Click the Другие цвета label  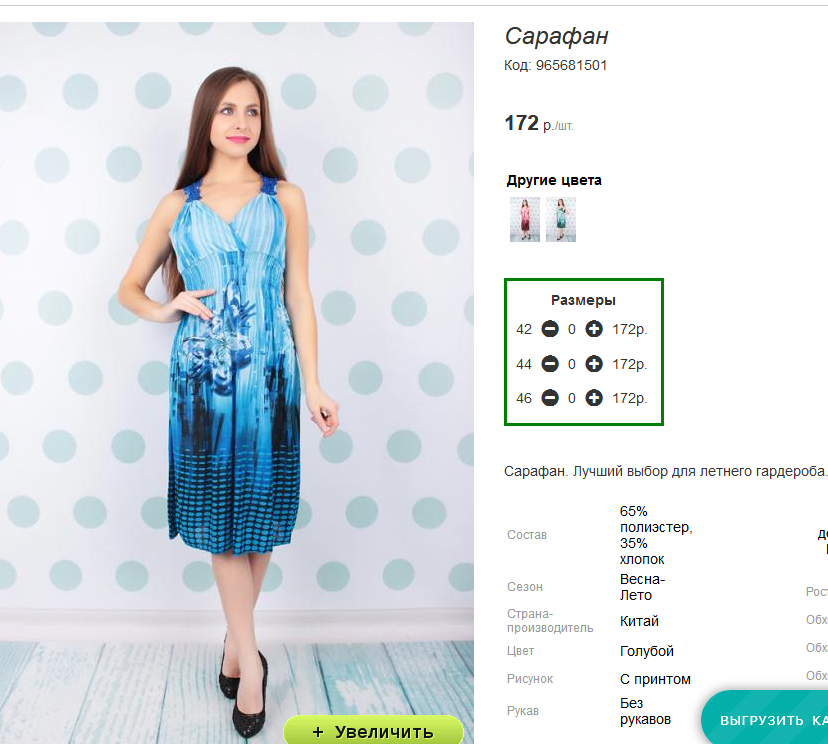pos(554,181)
